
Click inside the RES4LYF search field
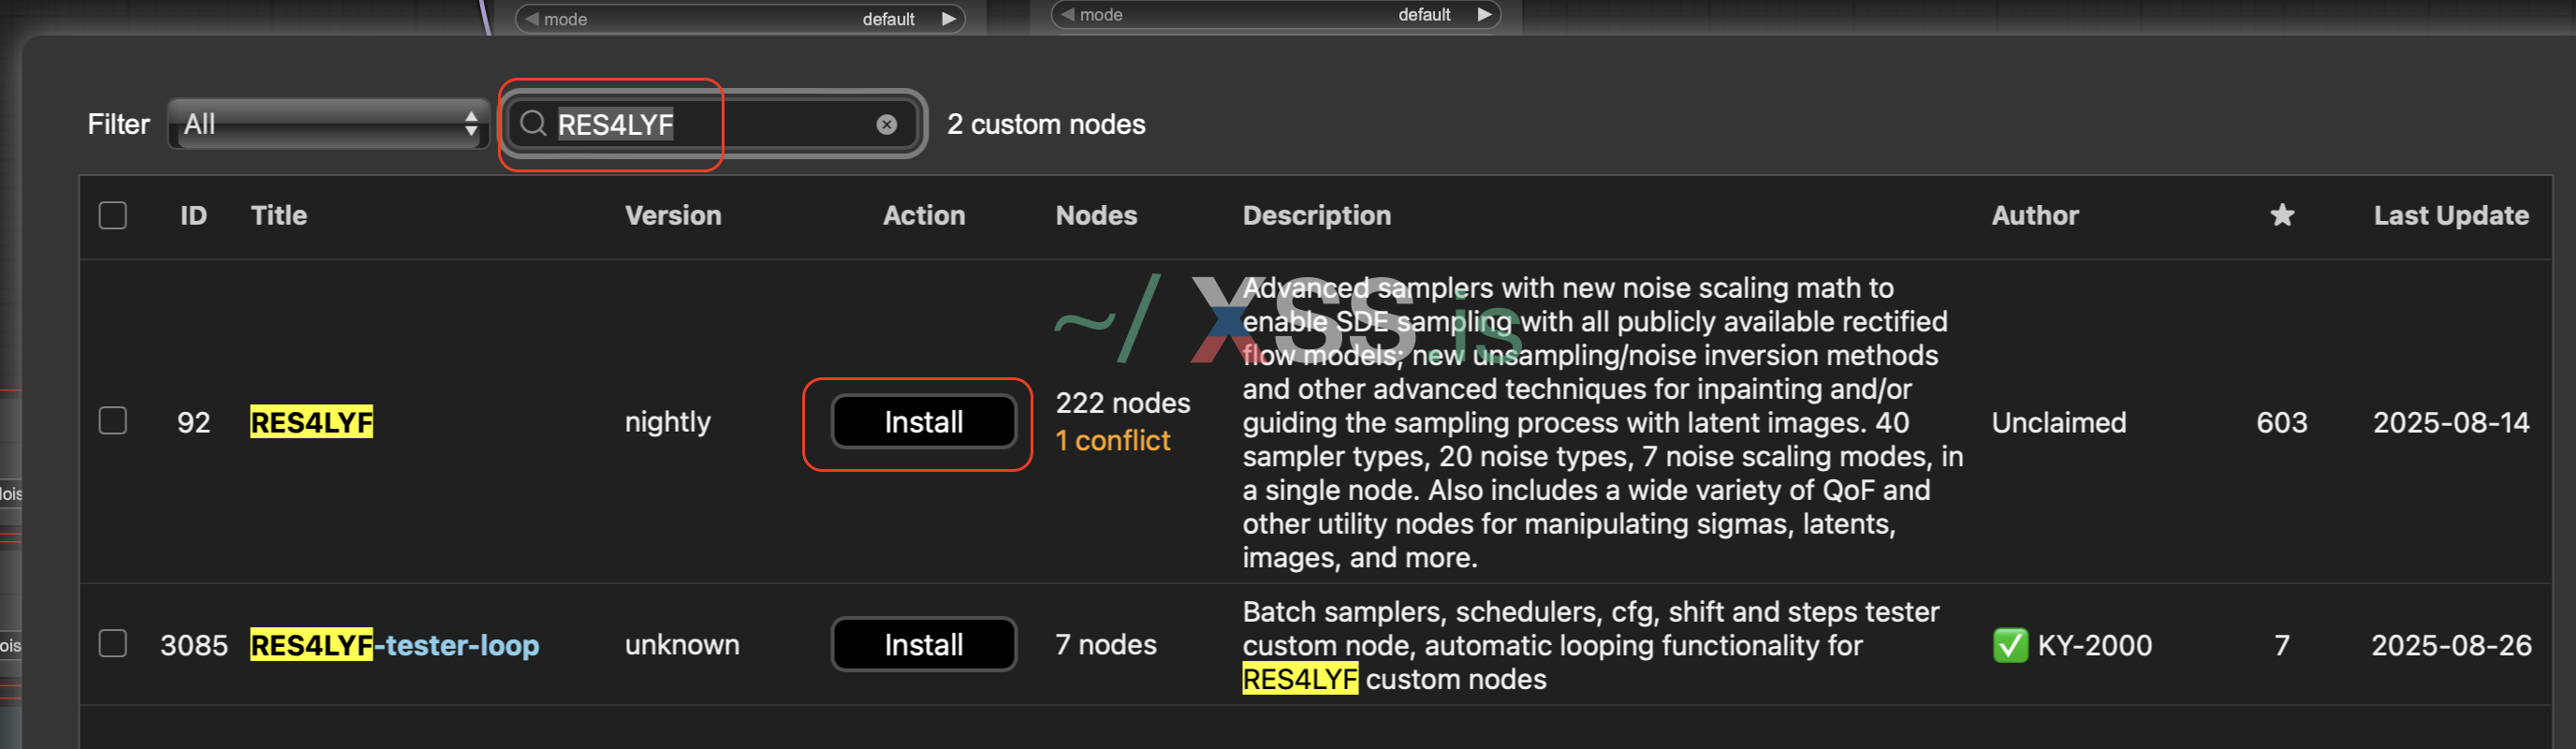point(760,124)
